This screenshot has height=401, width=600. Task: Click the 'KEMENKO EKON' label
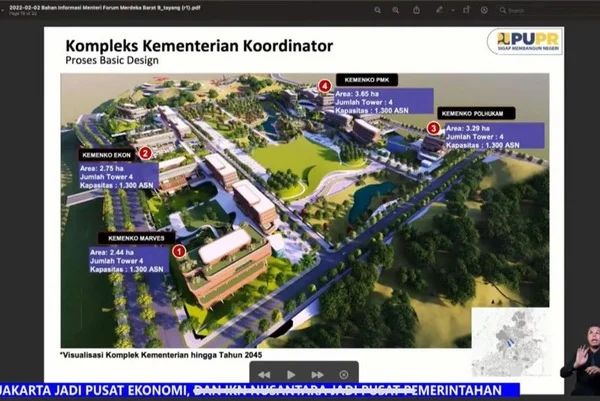(106, 155)
